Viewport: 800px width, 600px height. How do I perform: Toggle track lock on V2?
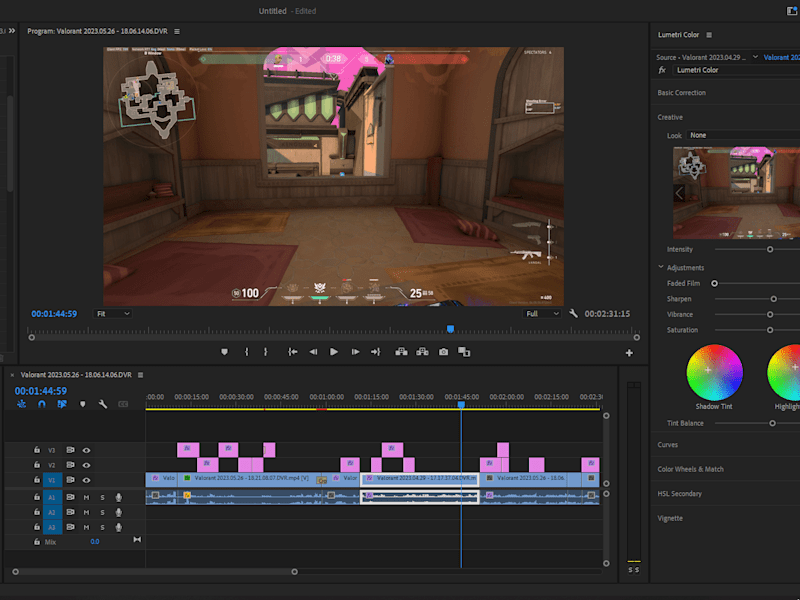[37, 465]
